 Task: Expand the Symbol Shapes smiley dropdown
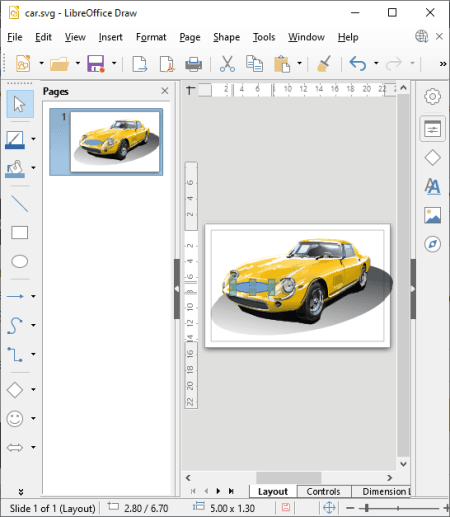coord(33,418)
